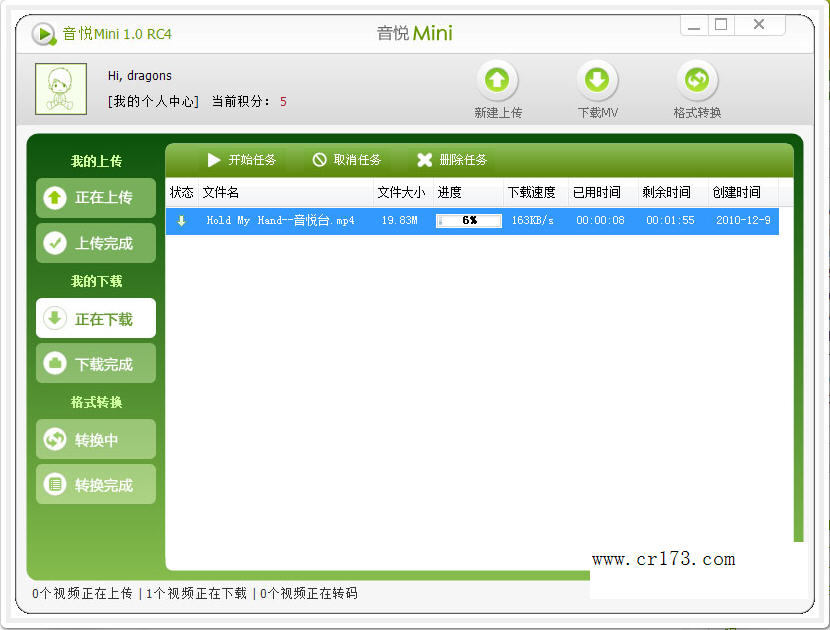830x630 pixels.
Task: Click the 音悦Mini app logo icon
Action: (x=44, y=34)
